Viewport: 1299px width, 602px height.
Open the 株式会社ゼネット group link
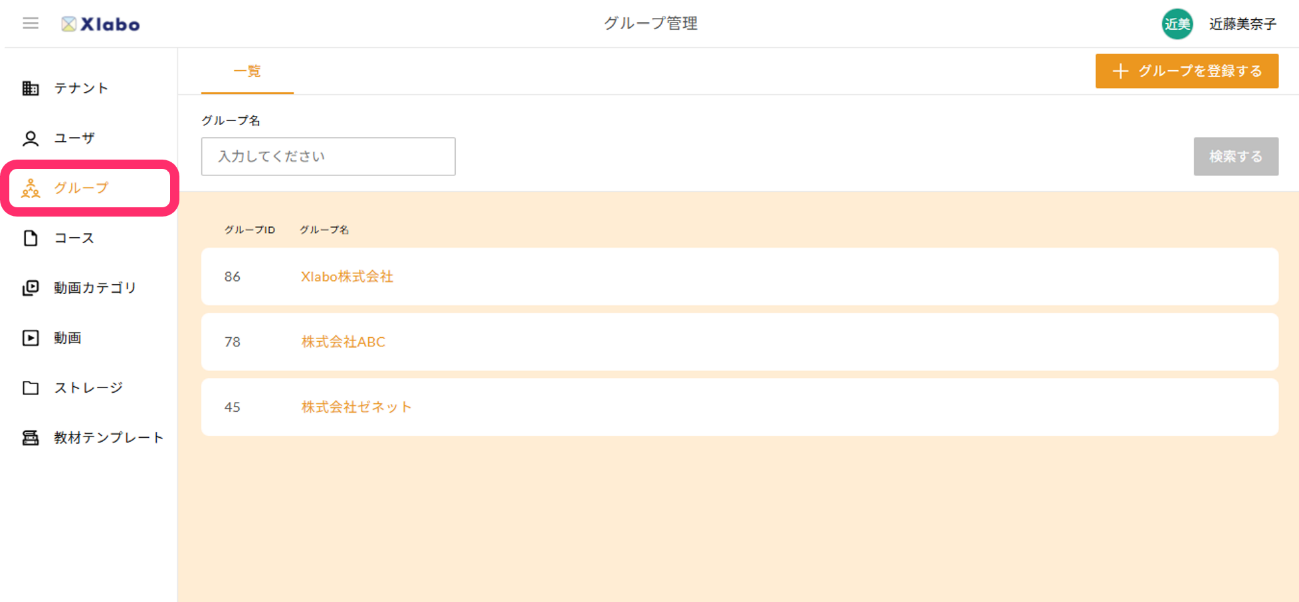[356, 407]
